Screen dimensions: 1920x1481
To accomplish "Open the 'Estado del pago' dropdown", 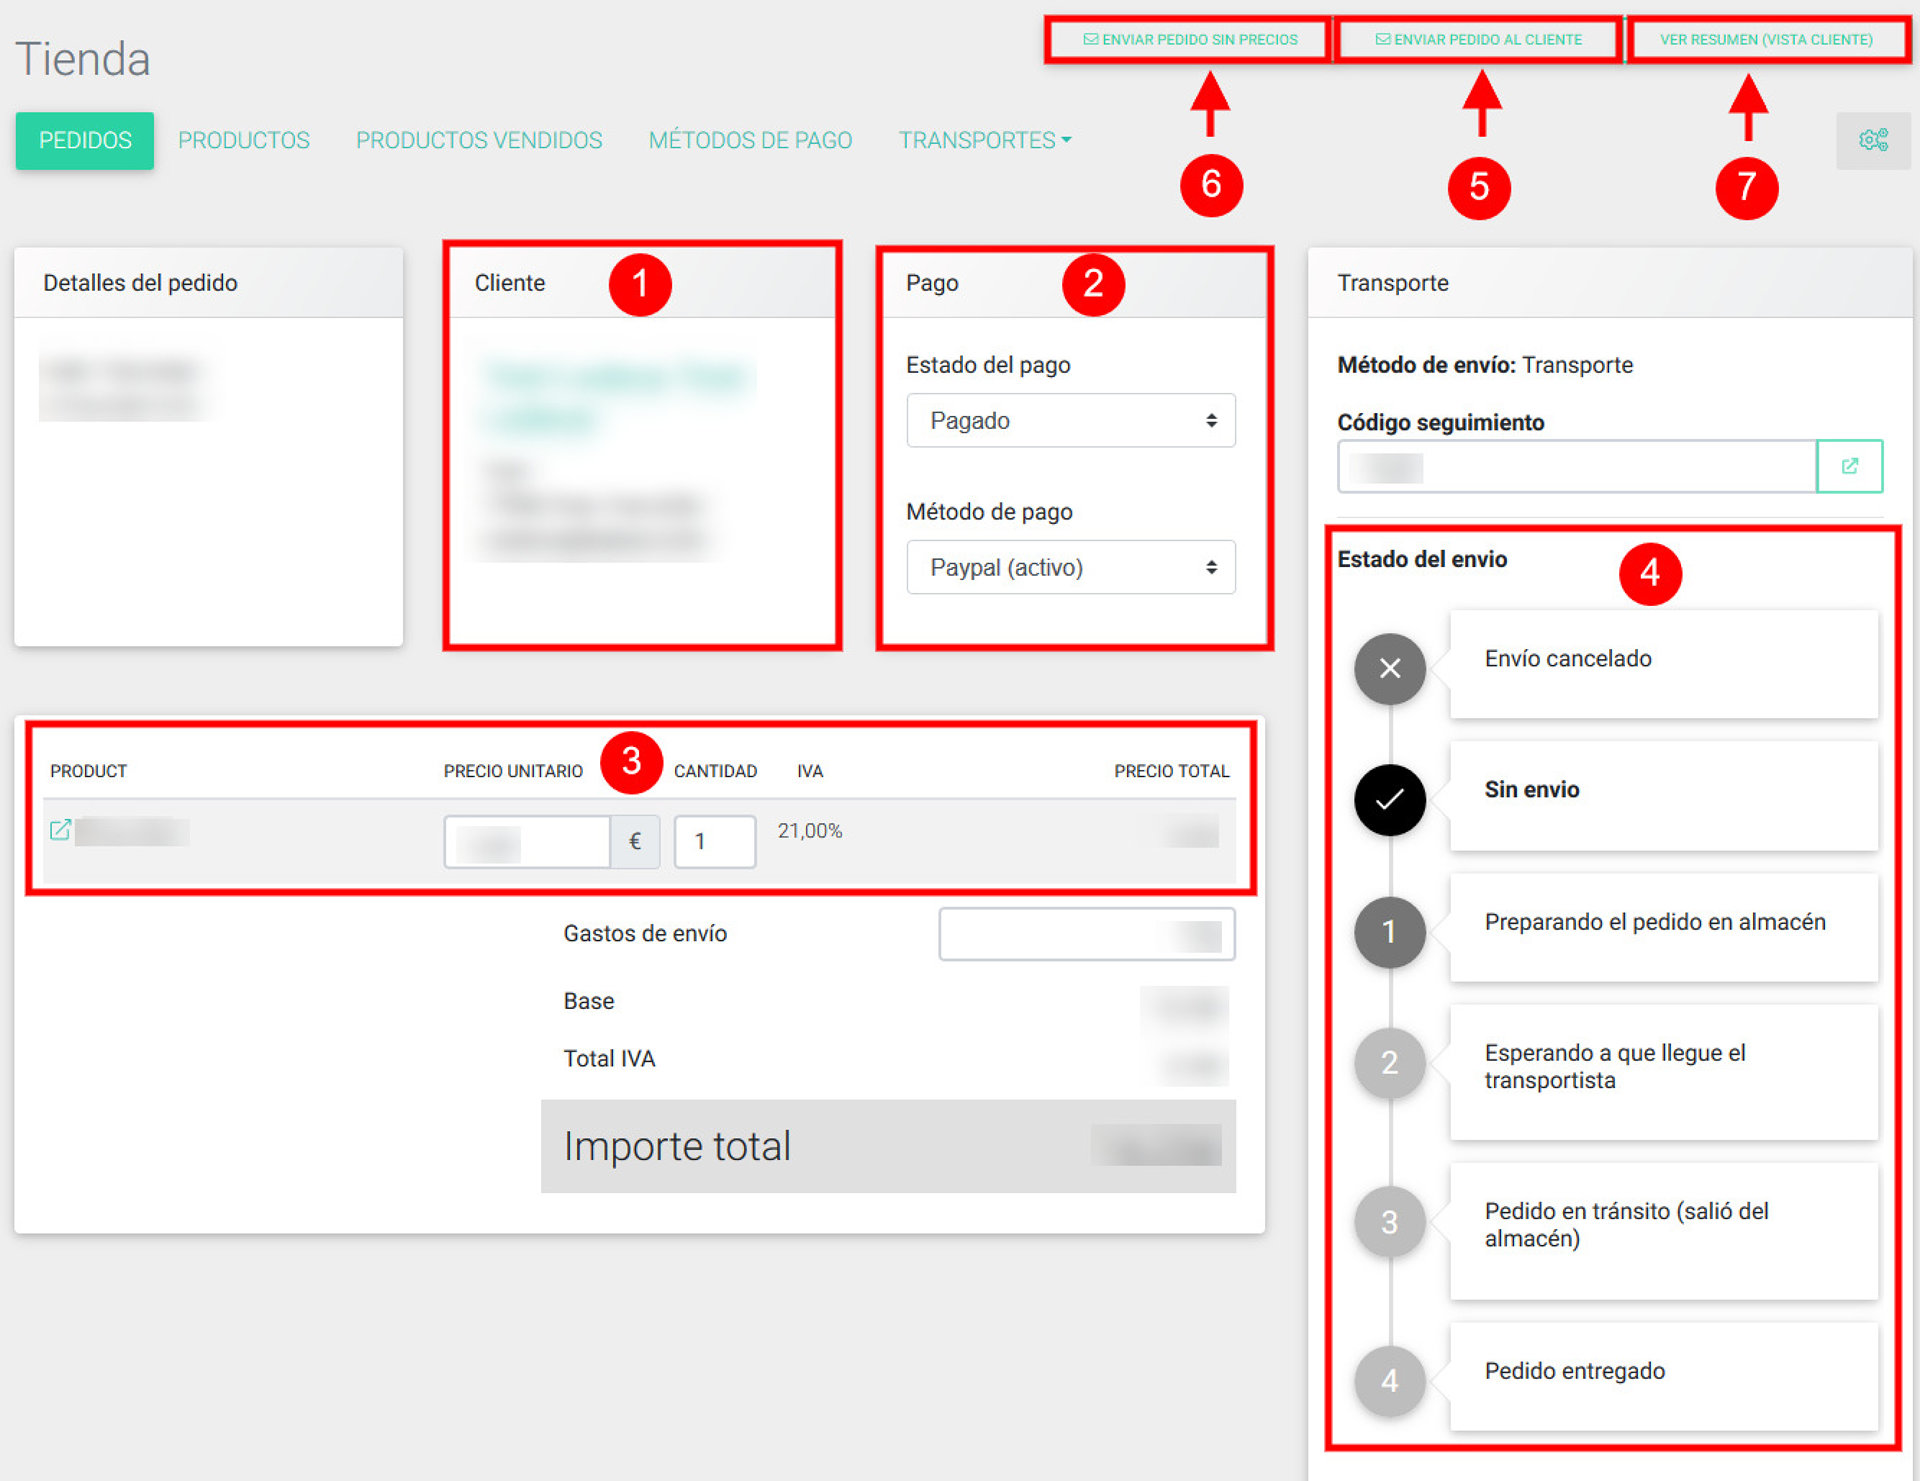I will (x=1070, y=420).
